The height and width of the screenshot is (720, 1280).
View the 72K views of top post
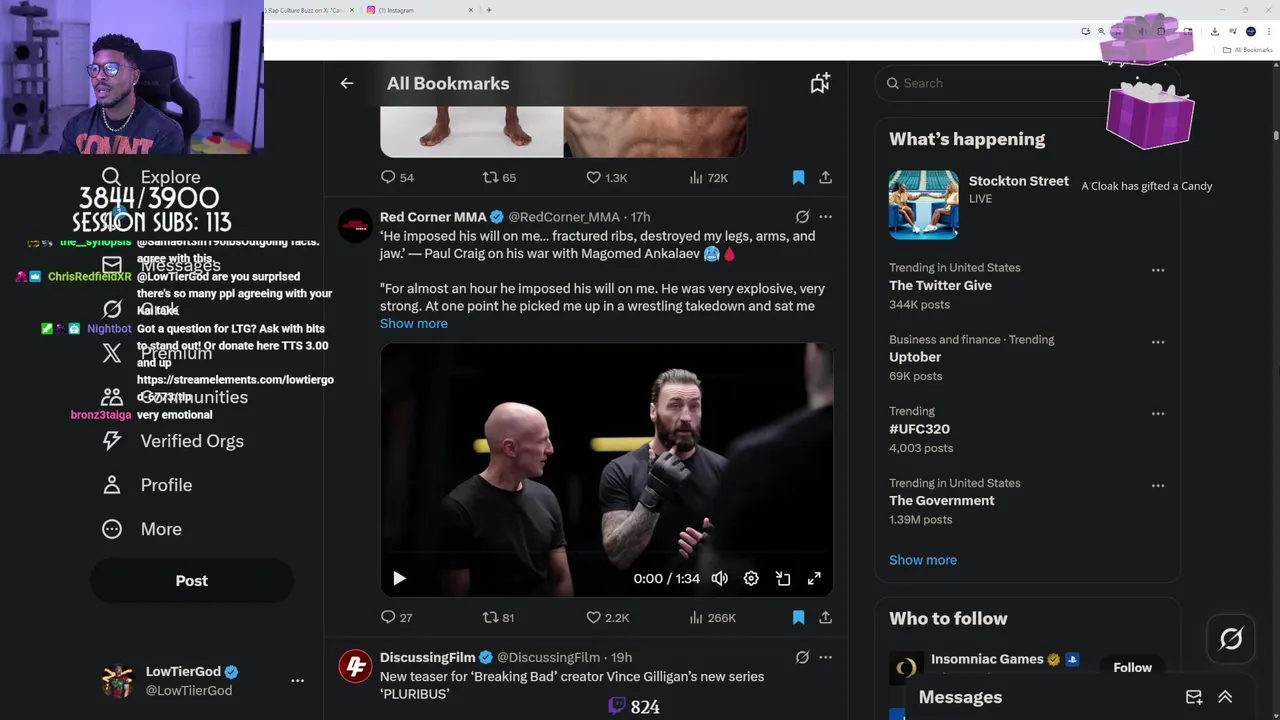click(x=708, y=177)
